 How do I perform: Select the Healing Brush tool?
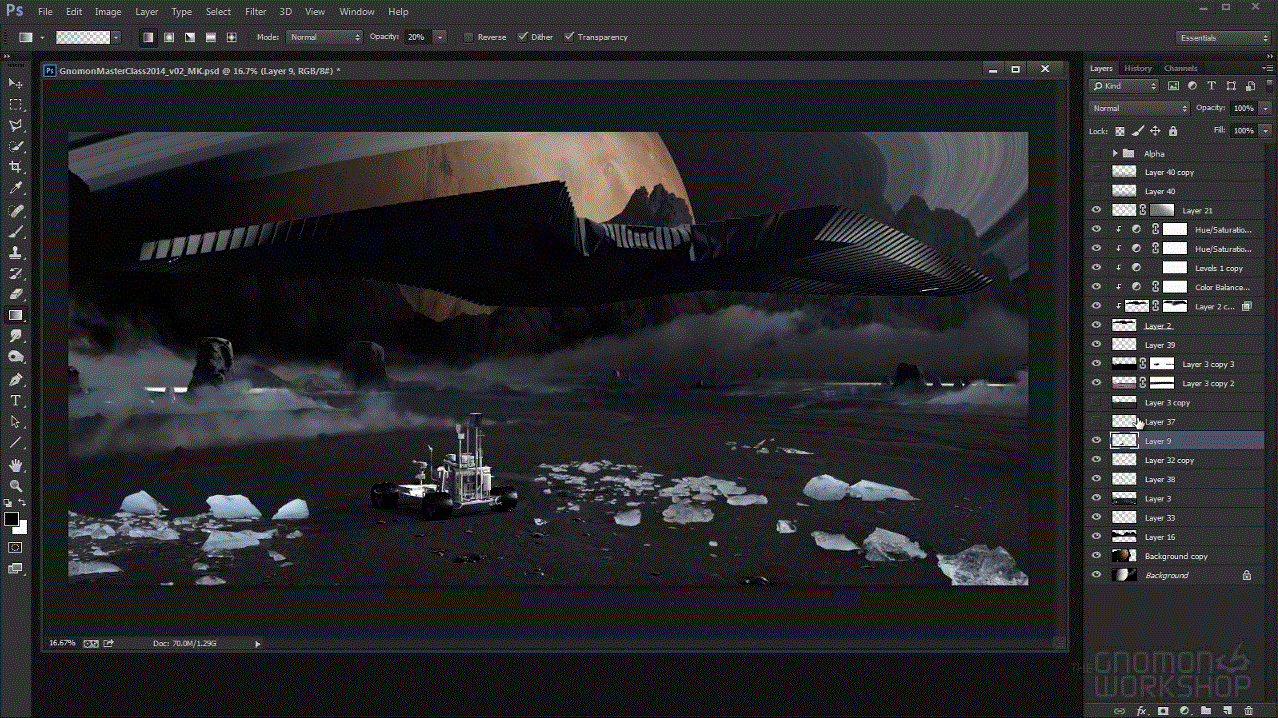(x=15, y=211)
